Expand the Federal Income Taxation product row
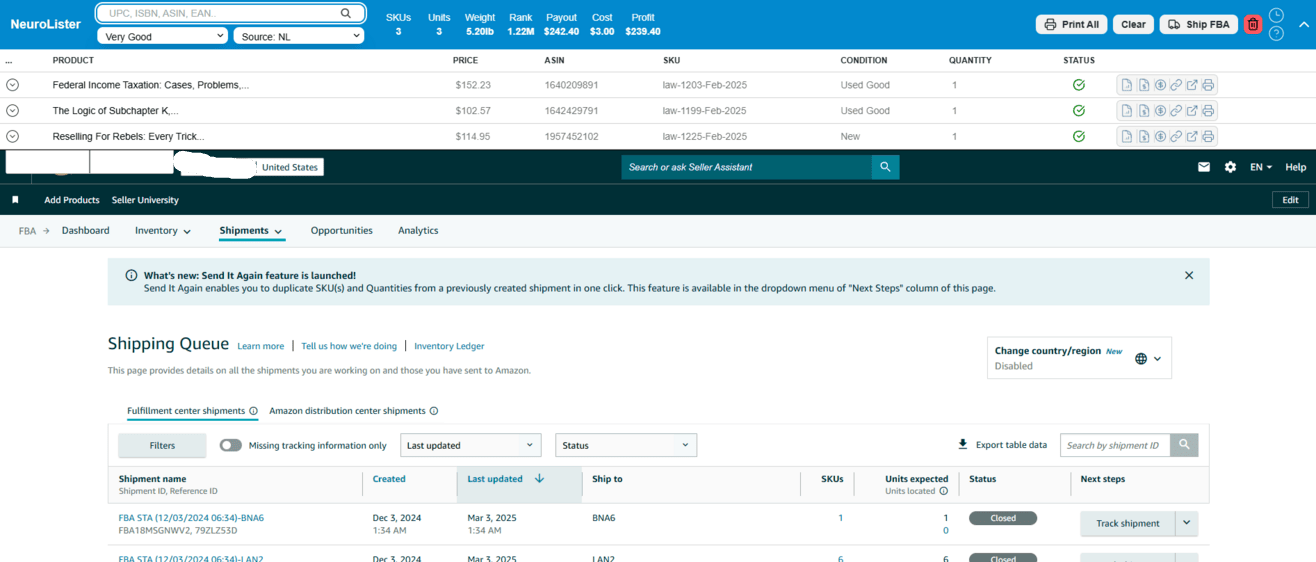 click(x=12, y=85)
